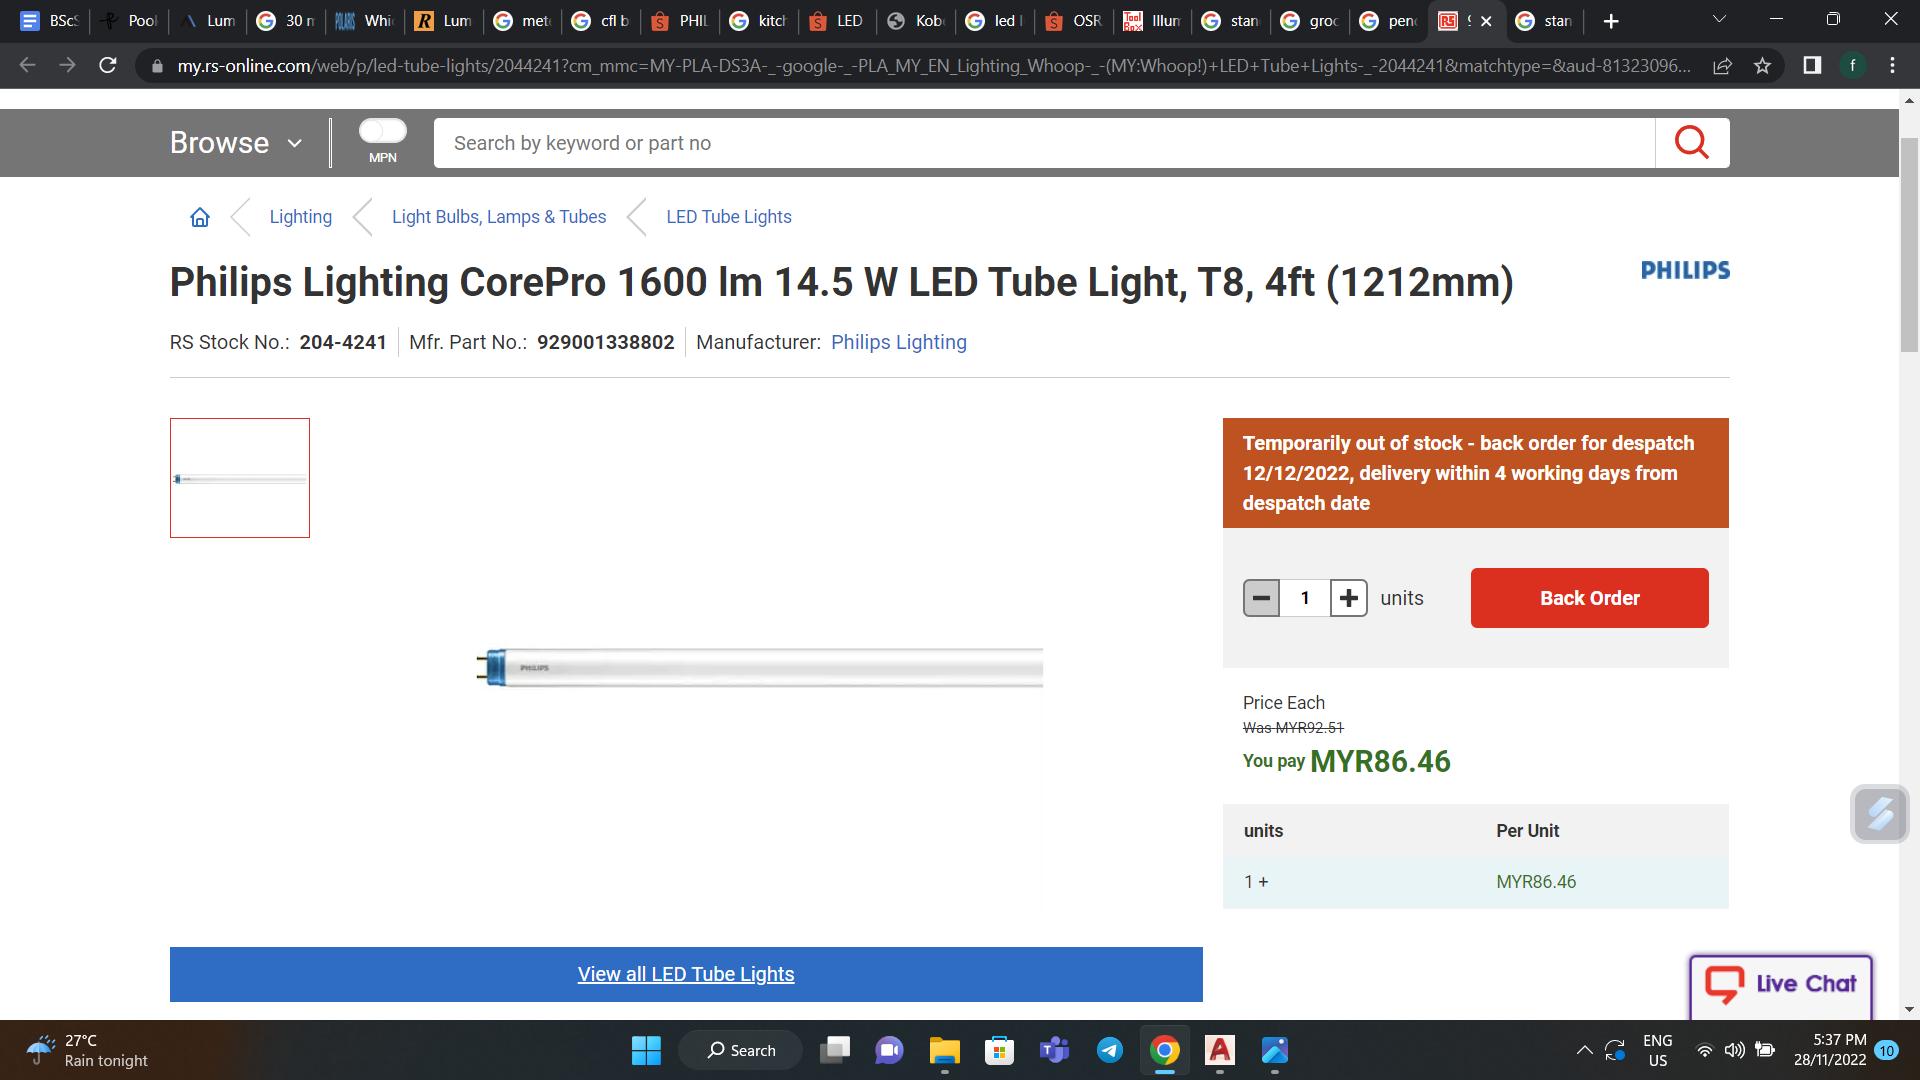Show hidden system tray icons

pos(1584,1050)
